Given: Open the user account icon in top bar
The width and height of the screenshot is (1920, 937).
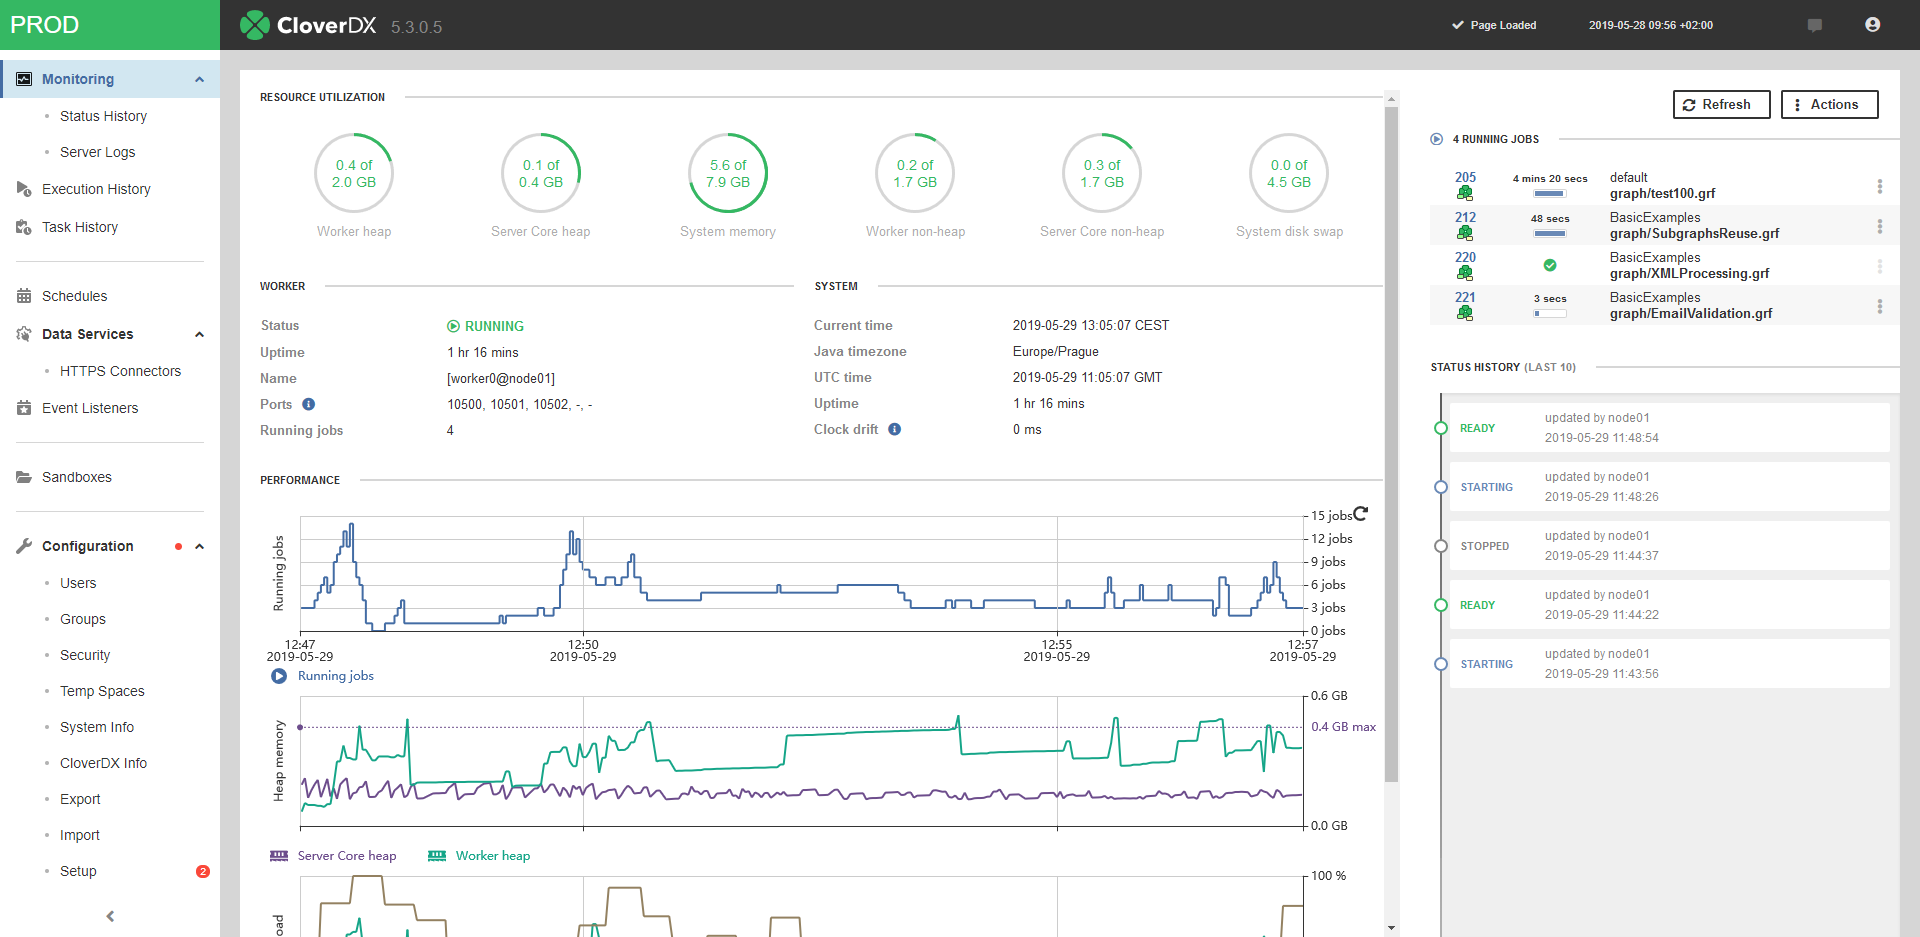Looking at the screenshot, I should (1872, 24).
